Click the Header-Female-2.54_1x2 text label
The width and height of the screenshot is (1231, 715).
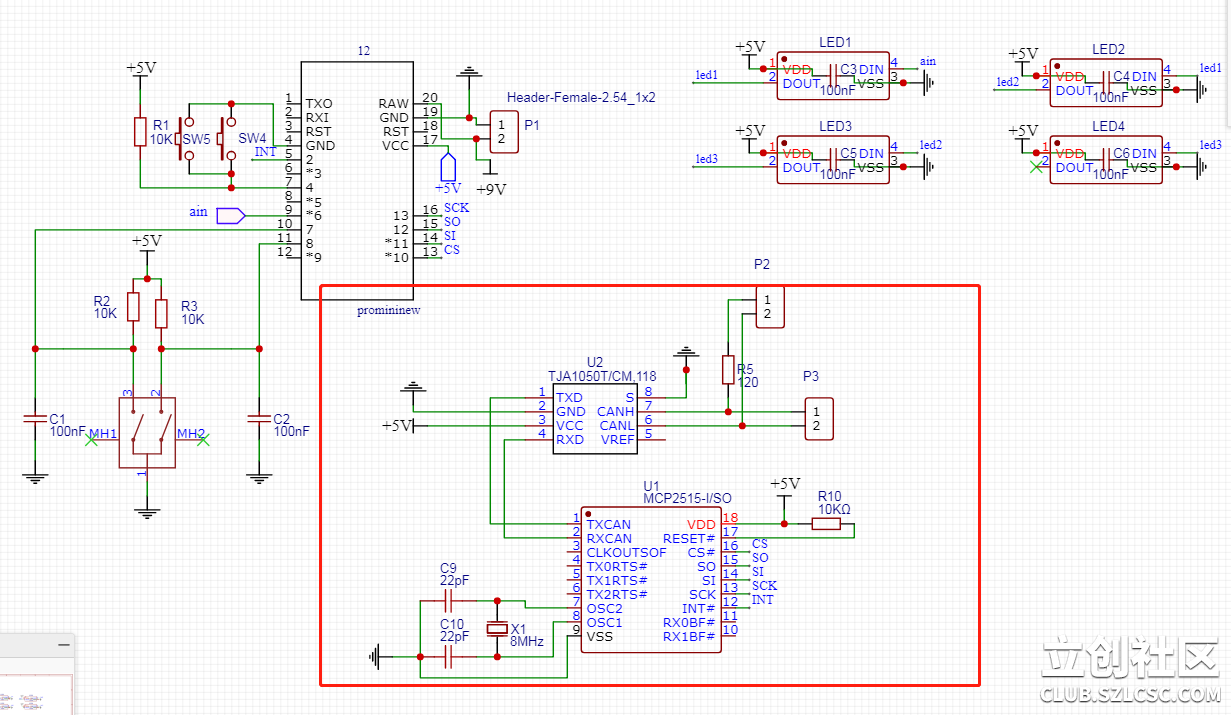tap(581, 97)
